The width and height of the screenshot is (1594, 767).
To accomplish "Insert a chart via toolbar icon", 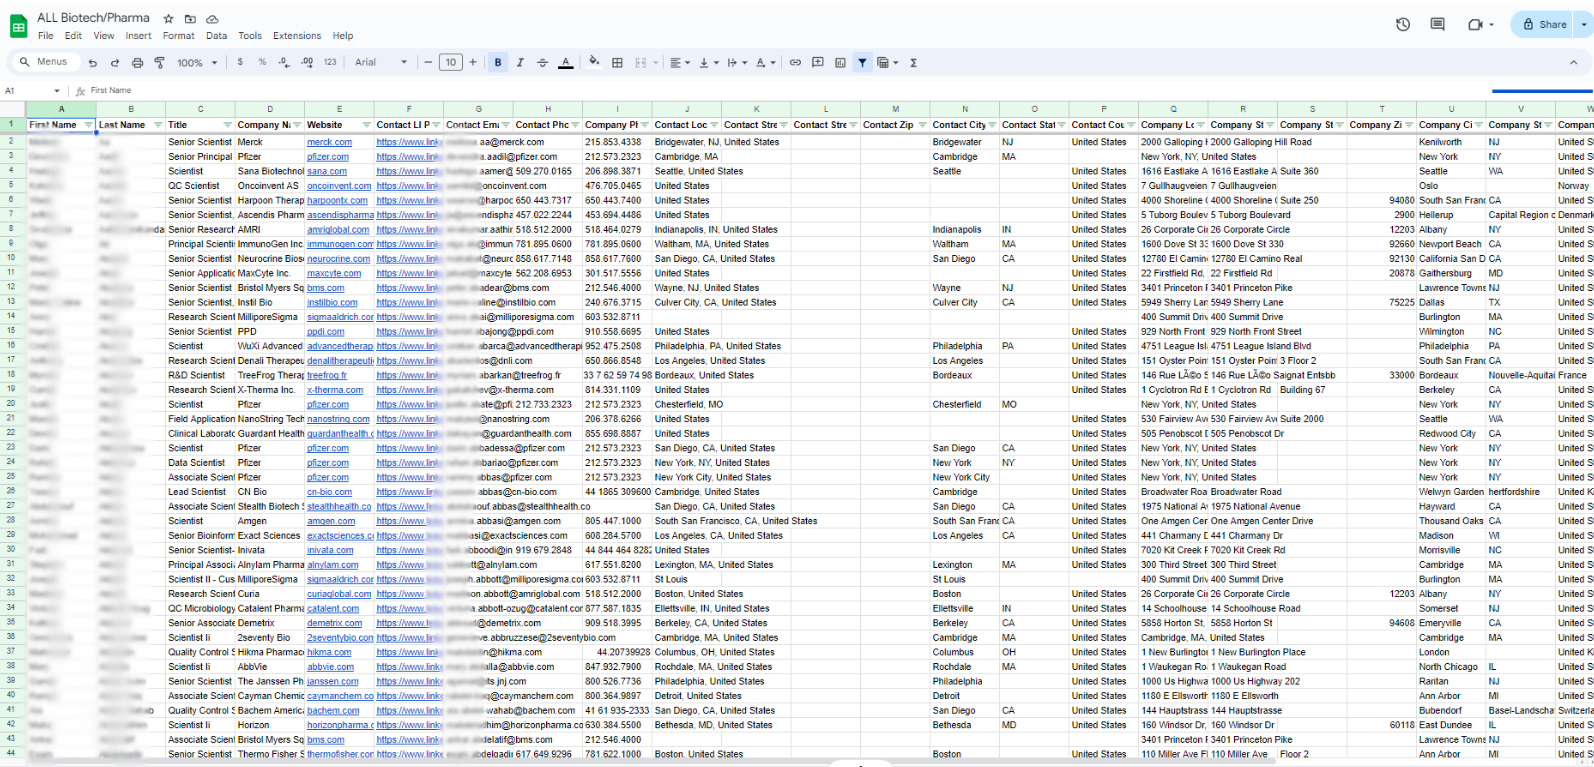I will tap(840, 63).
